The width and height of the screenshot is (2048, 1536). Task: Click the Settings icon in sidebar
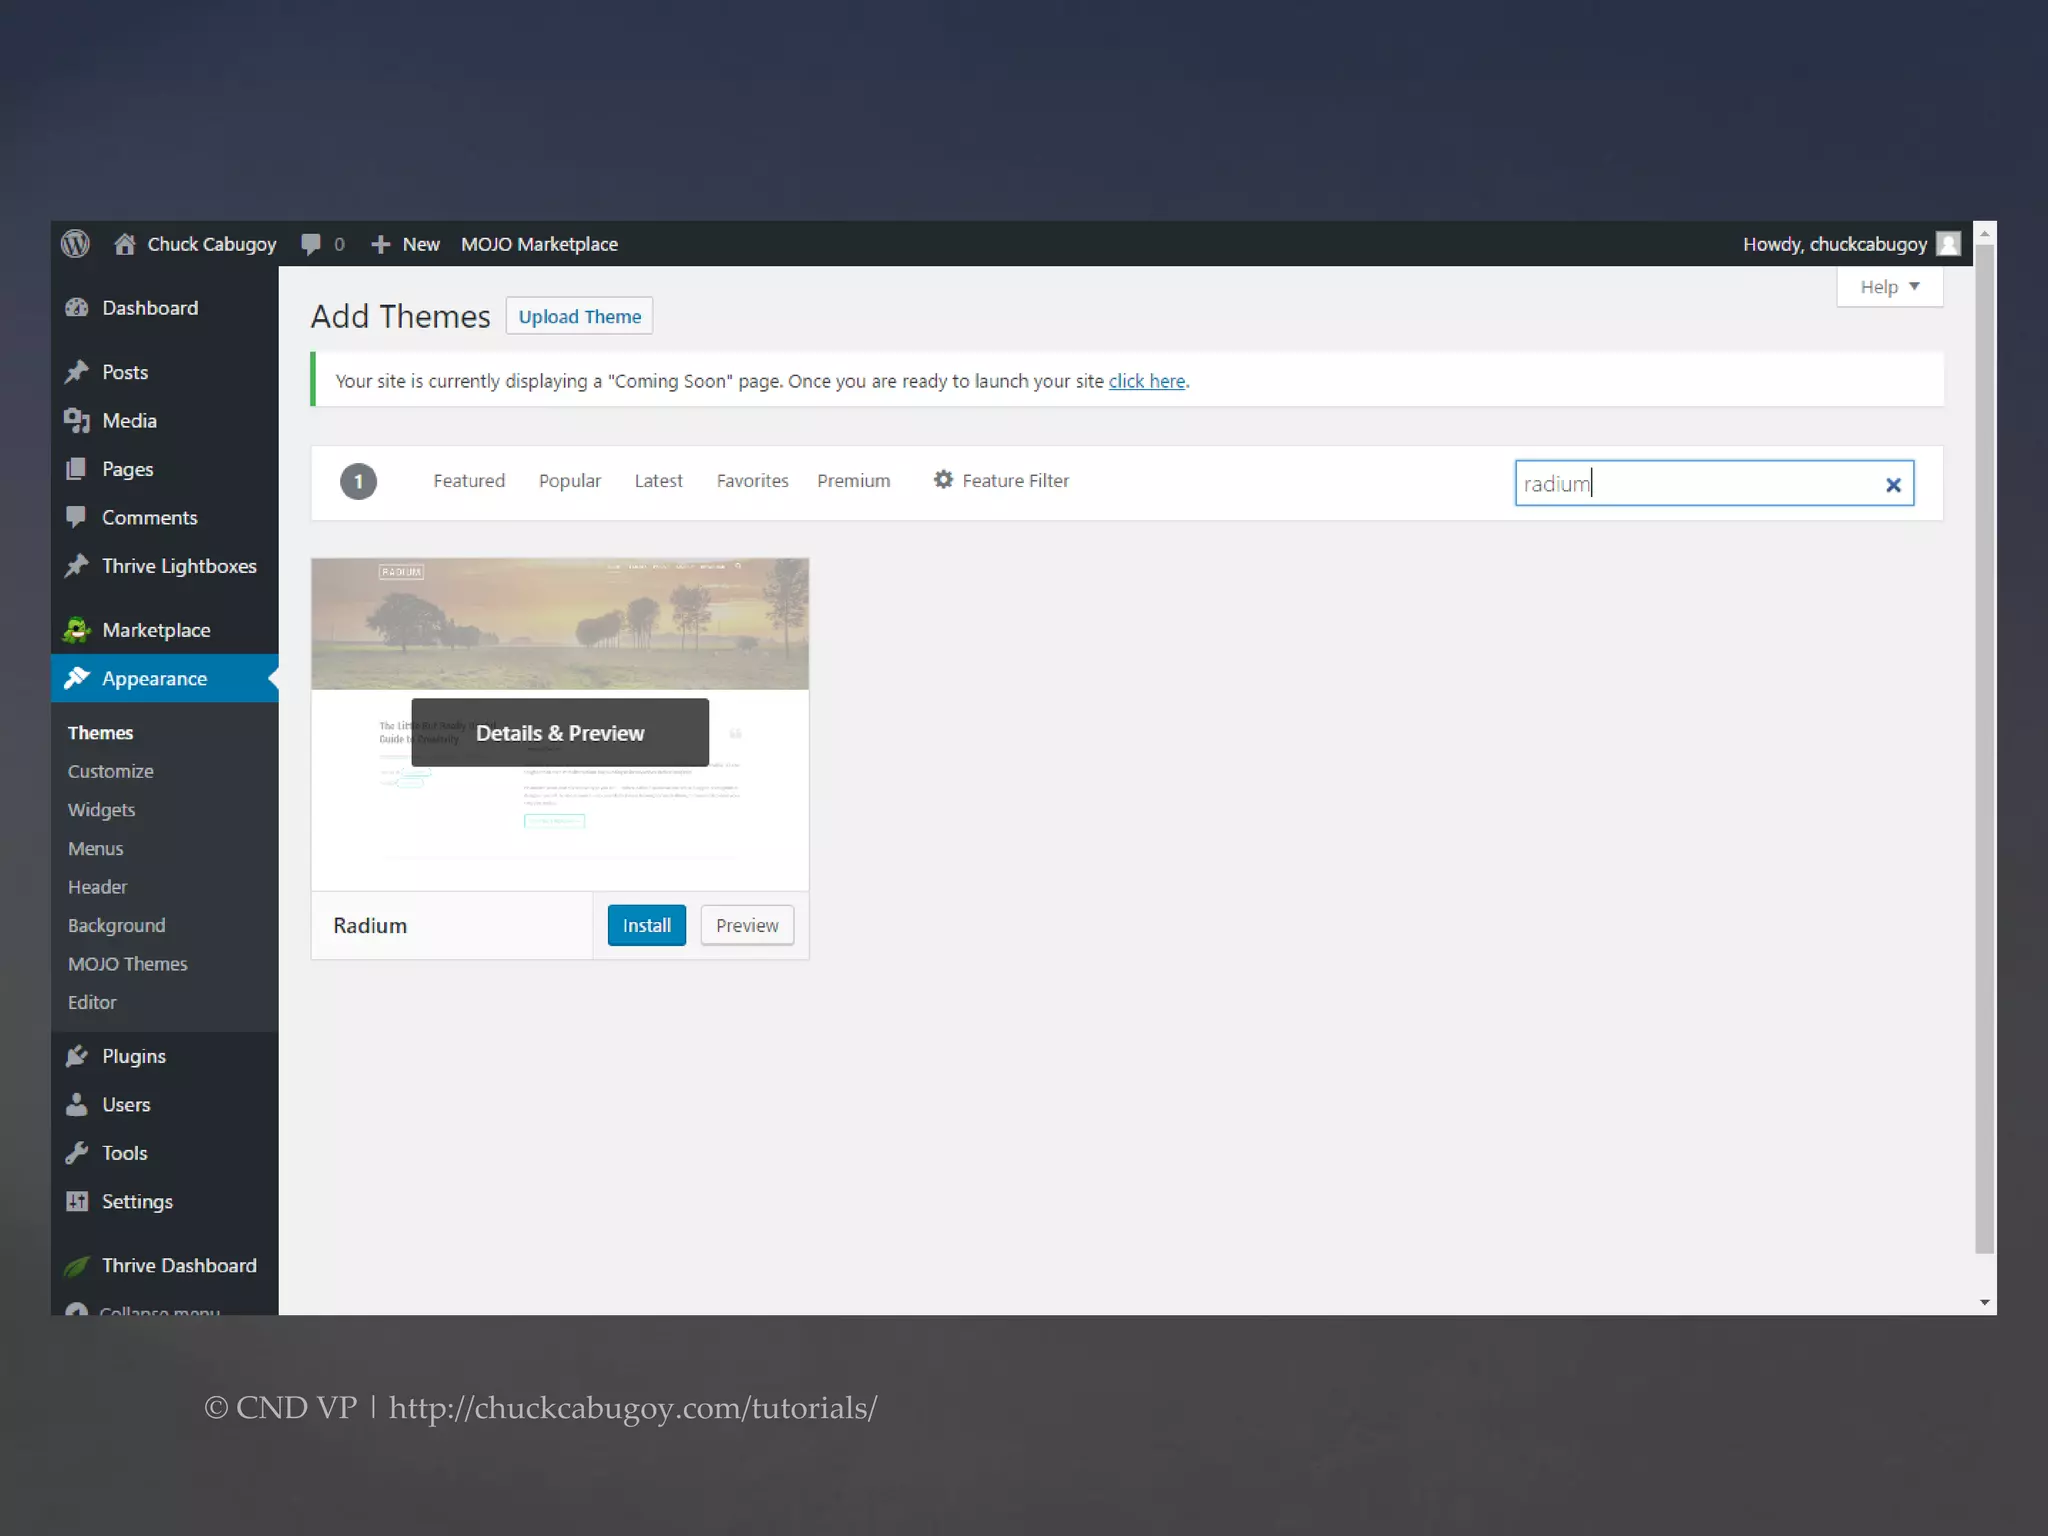[x=77, y=1202]
